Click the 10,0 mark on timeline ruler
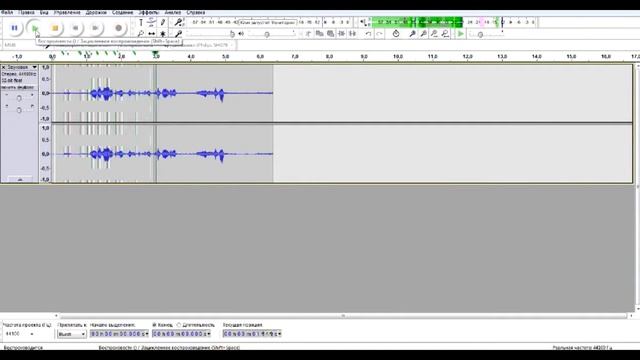 pyautogui.click(x=398, y=57)
